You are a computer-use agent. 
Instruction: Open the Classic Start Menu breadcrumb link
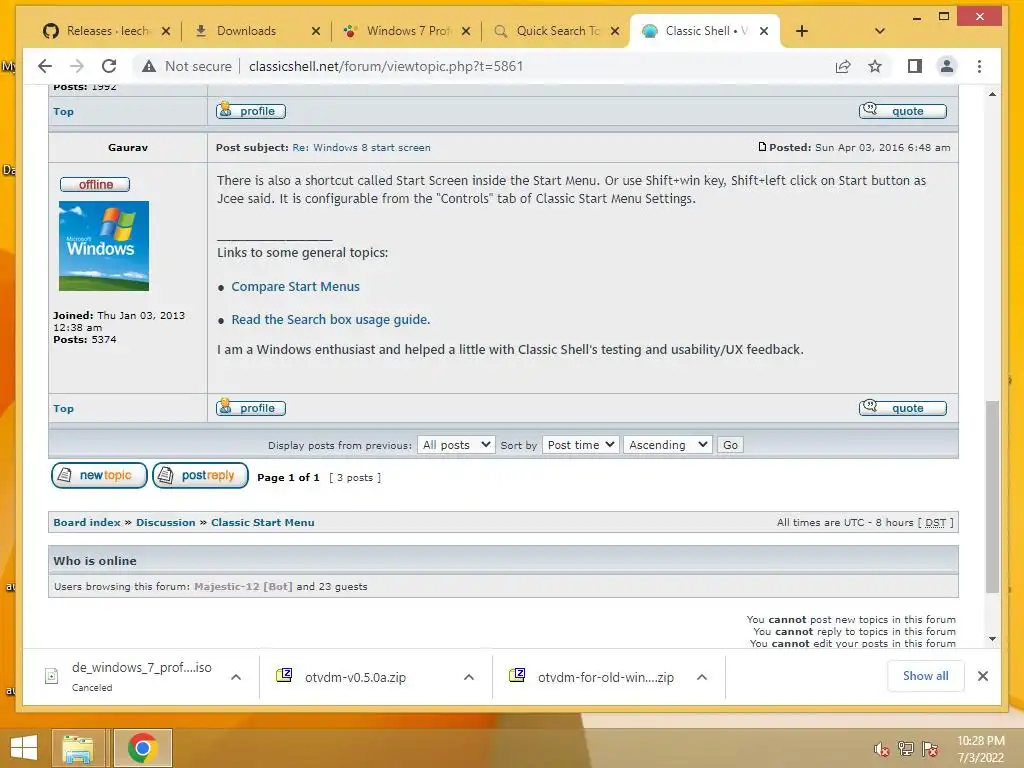(263, 522)
